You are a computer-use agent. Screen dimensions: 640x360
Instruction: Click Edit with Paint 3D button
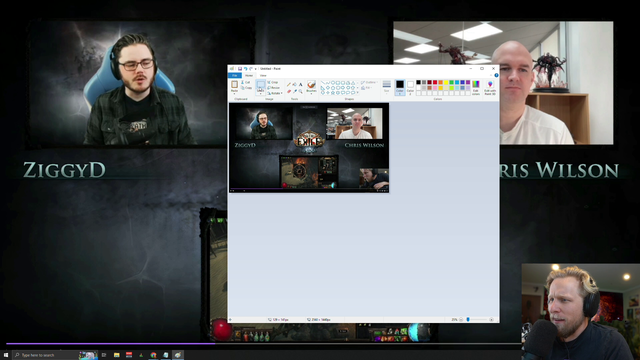490,88
